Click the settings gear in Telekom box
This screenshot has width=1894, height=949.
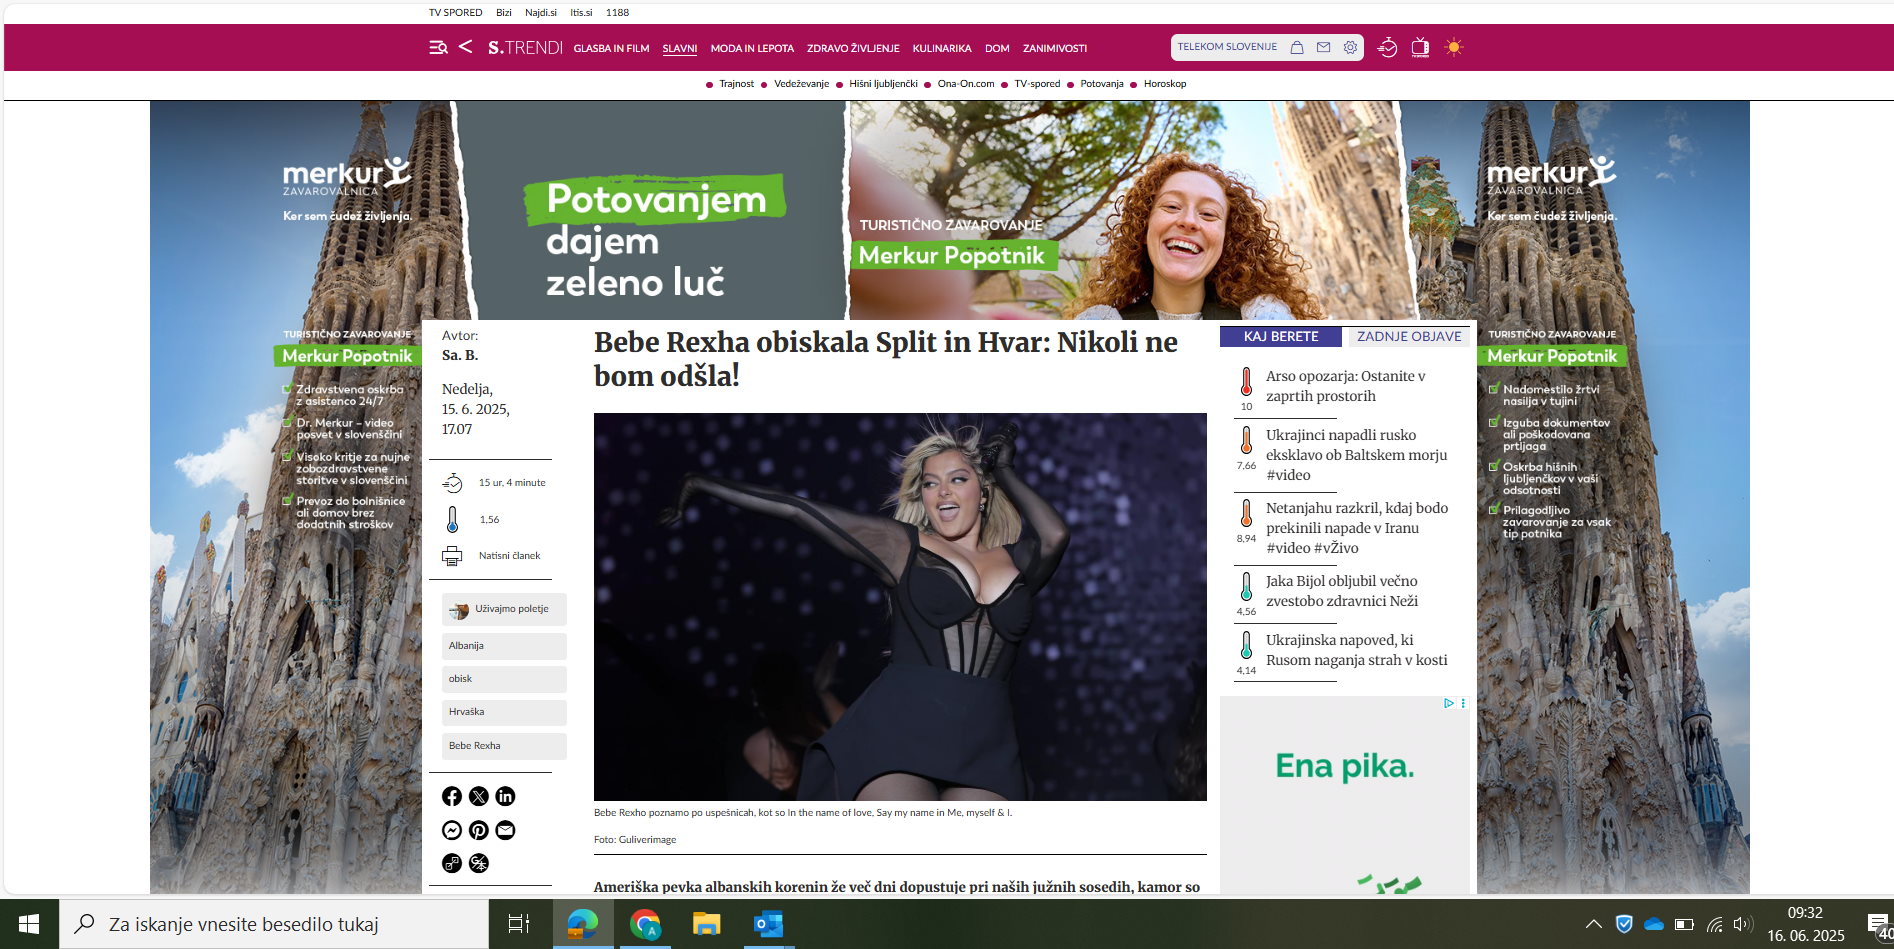[1350, 47]
